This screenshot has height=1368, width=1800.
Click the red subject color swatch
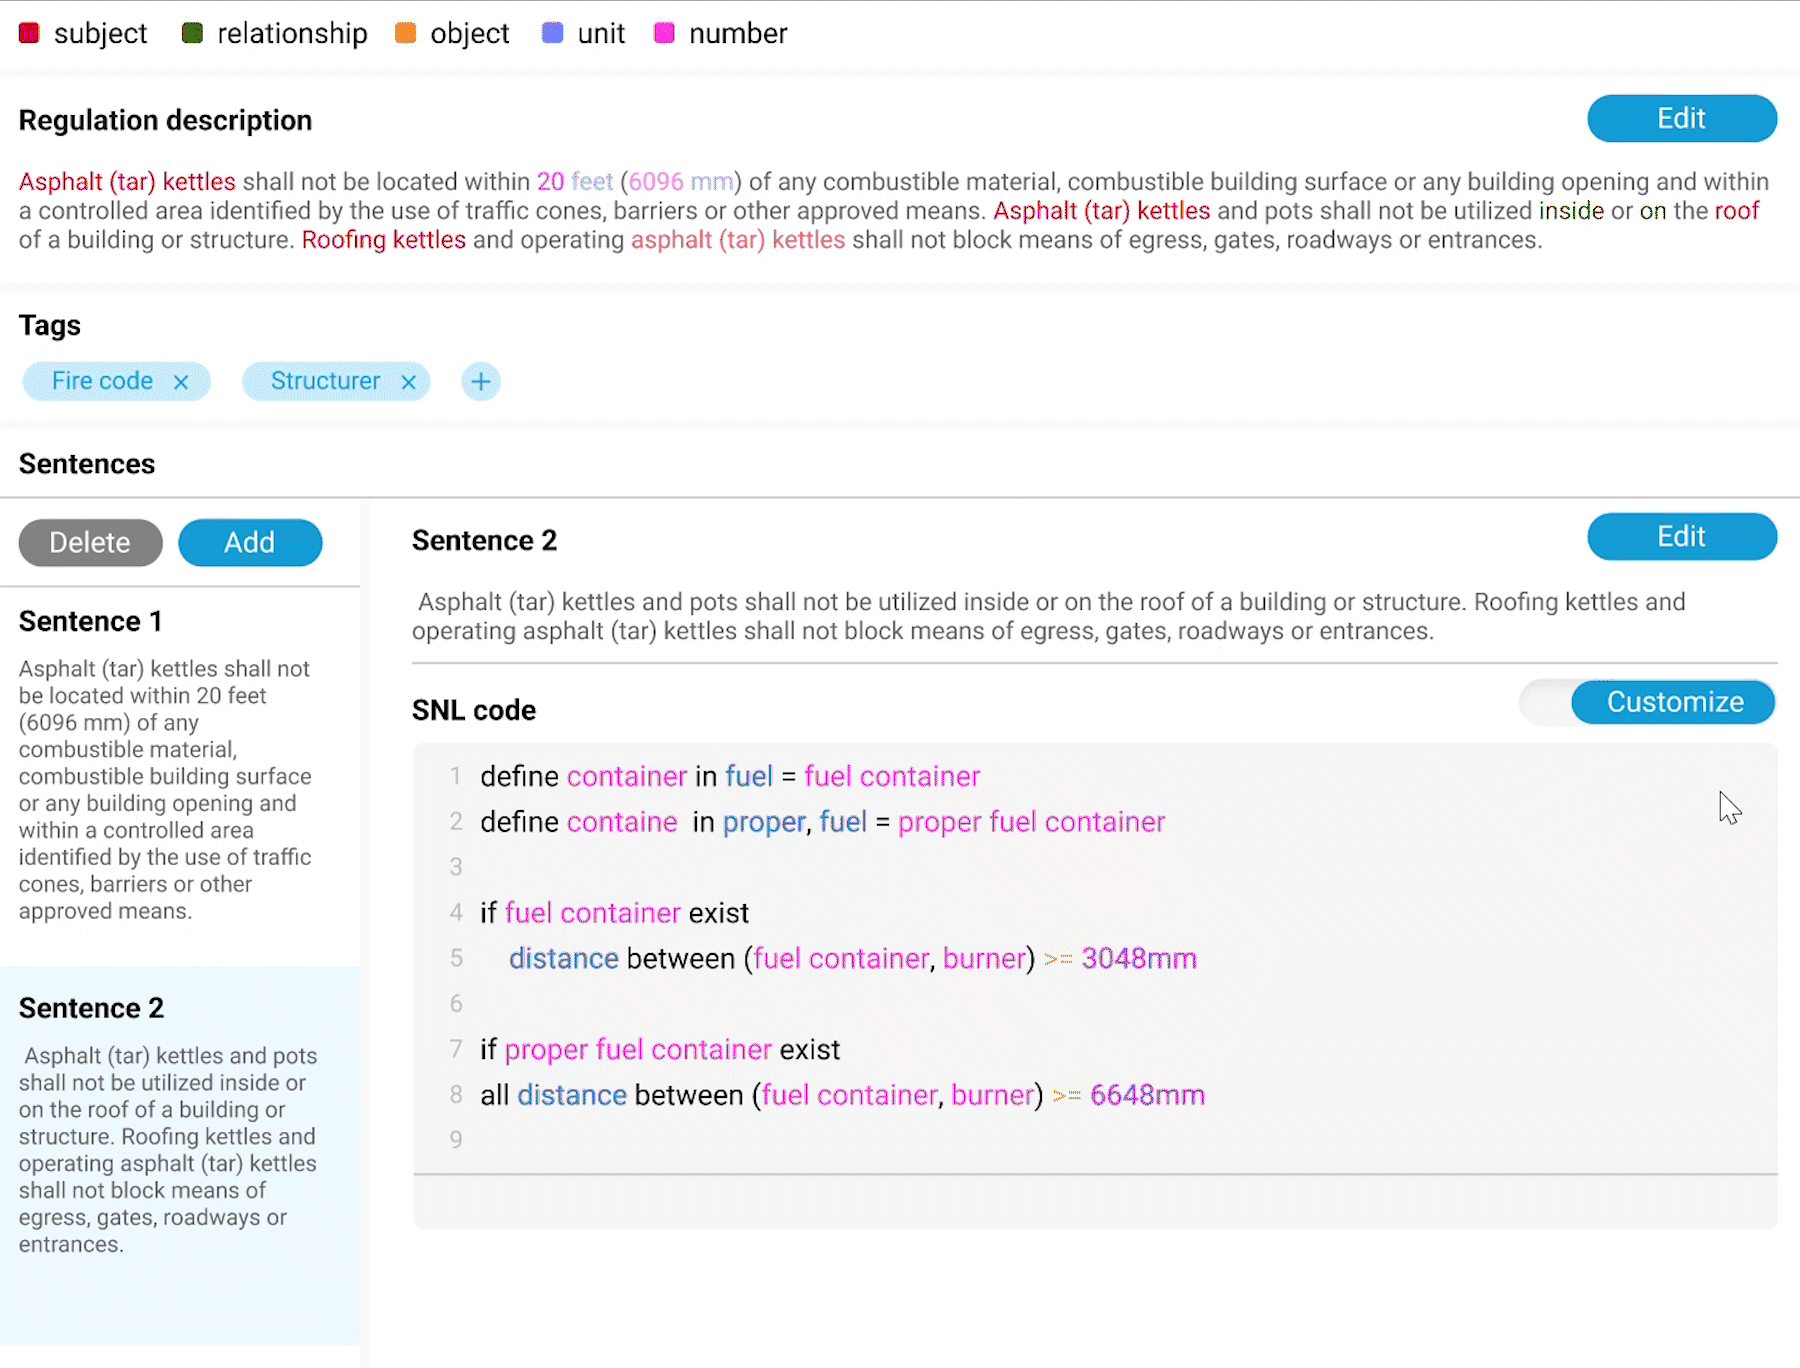tap(29, 33)
